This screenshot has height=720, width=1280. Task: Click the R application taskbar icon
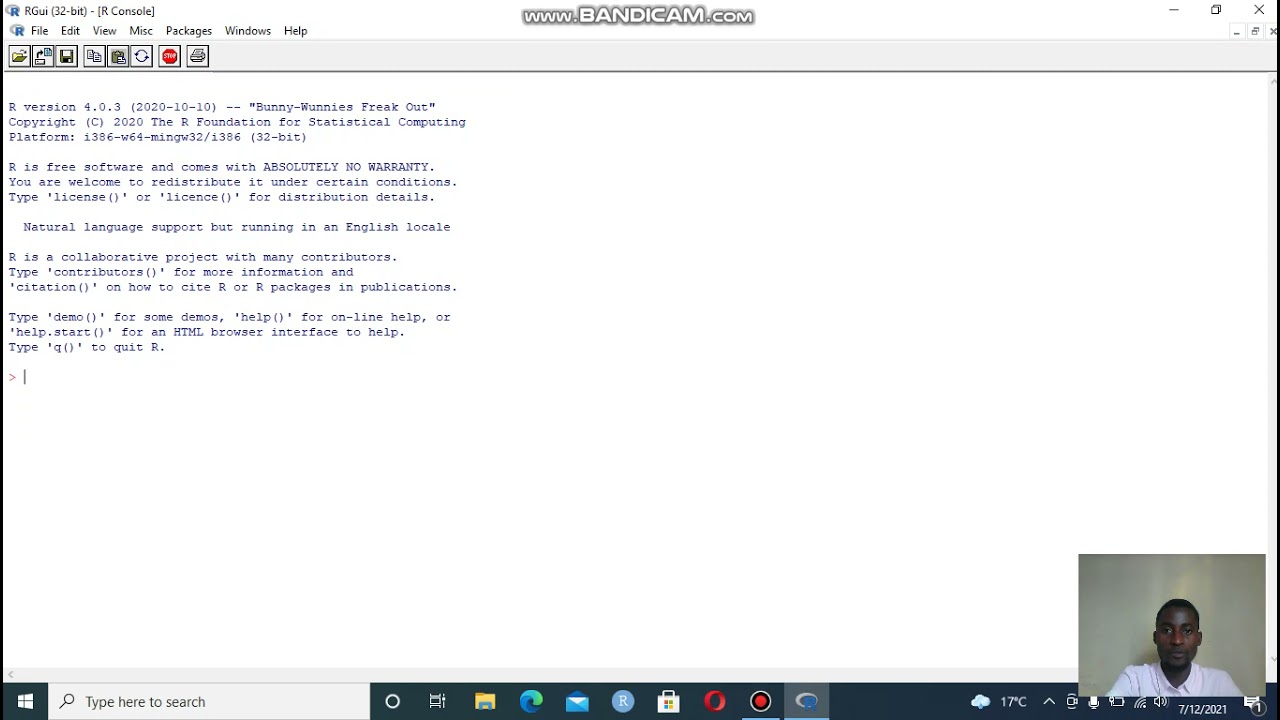pyautogui.click(x=623, y=701)
